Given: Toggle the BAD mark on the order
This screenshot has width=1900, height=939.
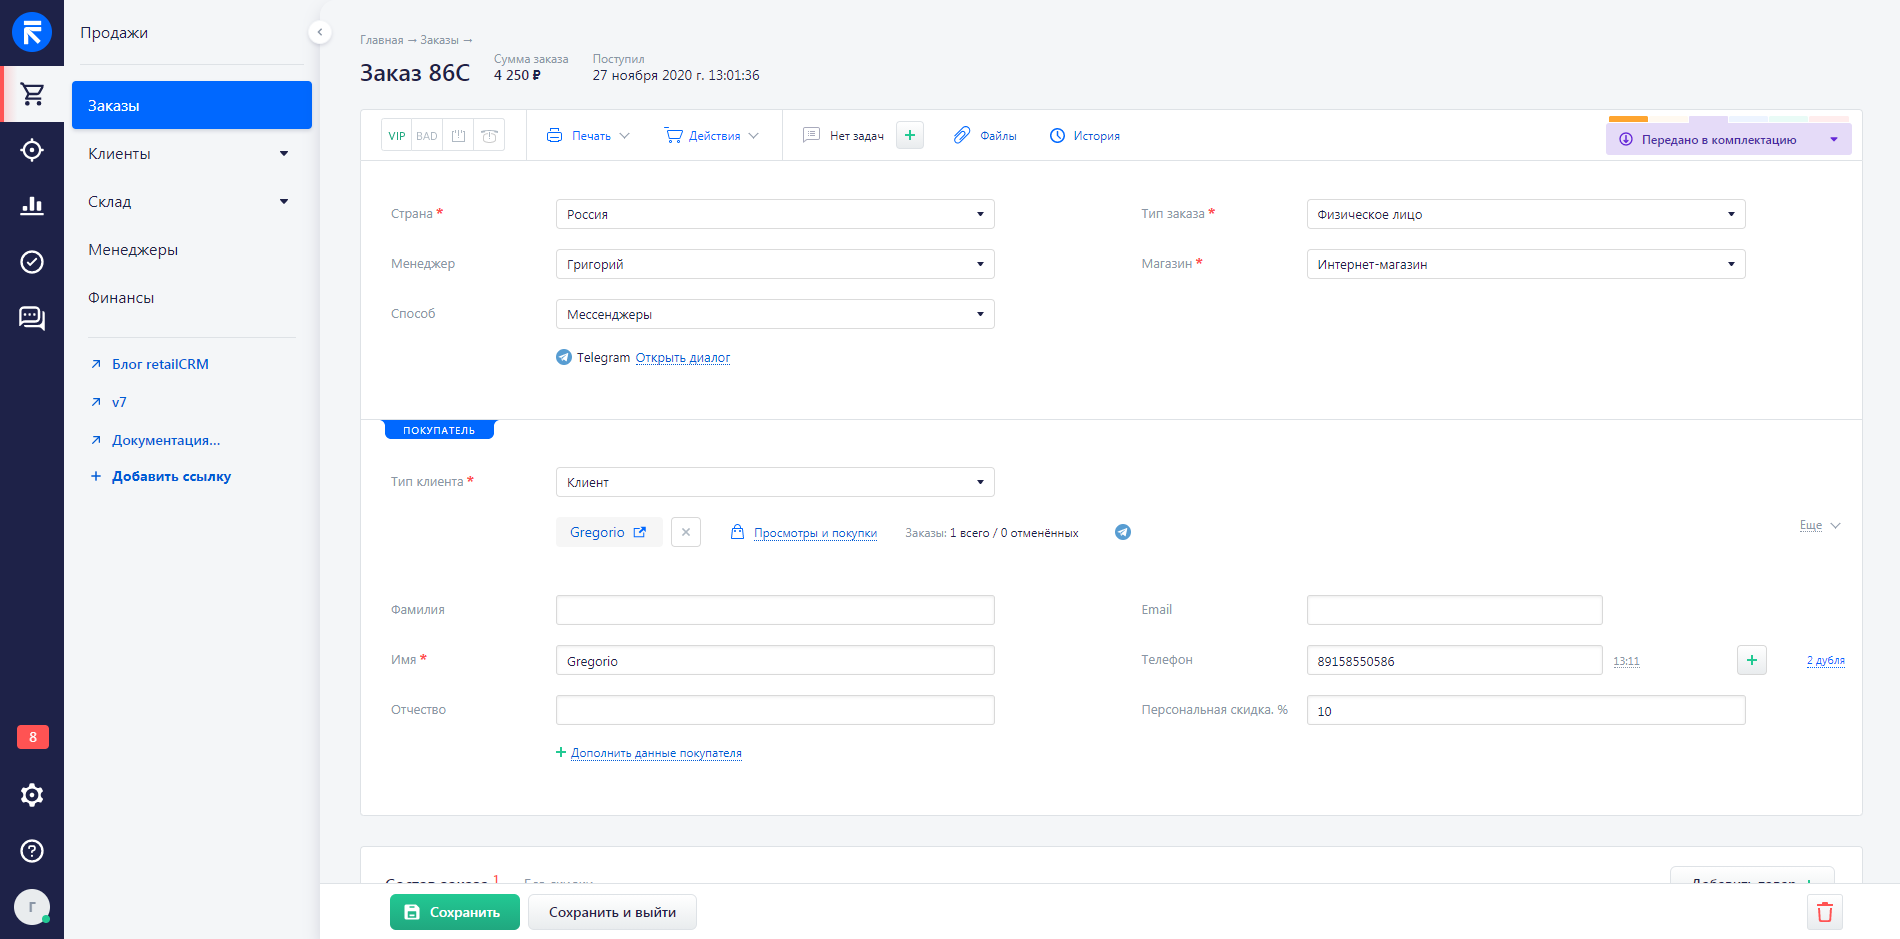Looking at the screenshot, I should pyautogui.click(x=427, y=136).
